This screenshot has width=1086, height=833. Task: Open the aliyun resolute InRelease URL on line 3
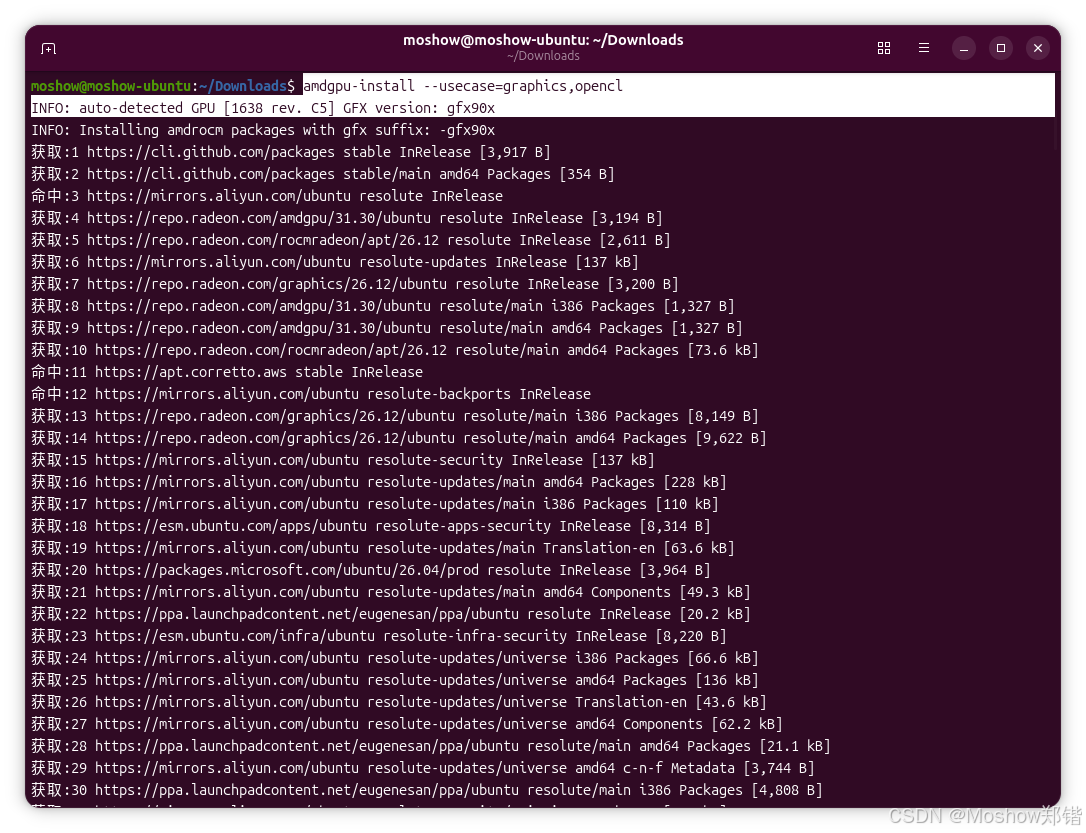pos(219,196)
